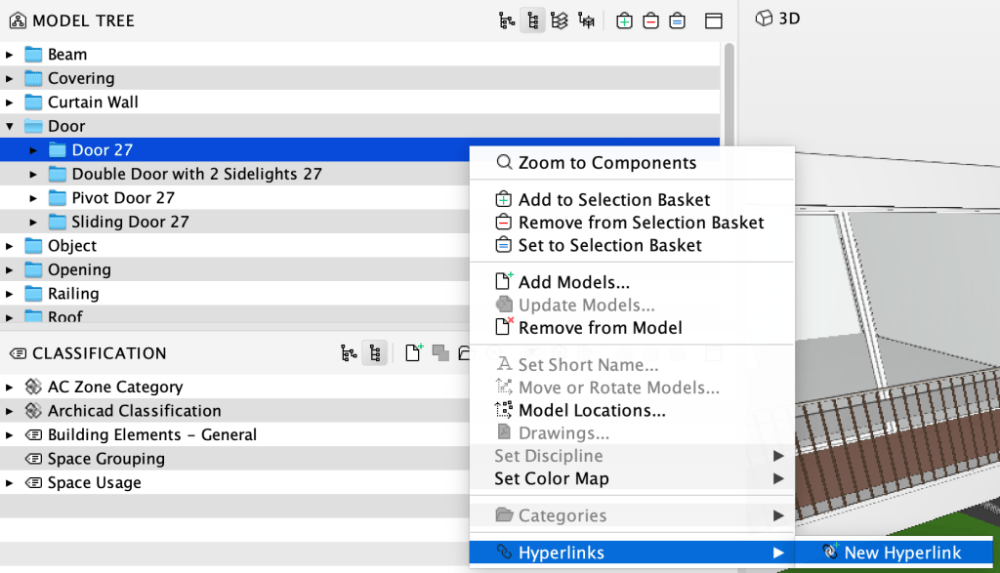Expand the Archicad Classification node
1000x573 pixels.
coord(10,411)
